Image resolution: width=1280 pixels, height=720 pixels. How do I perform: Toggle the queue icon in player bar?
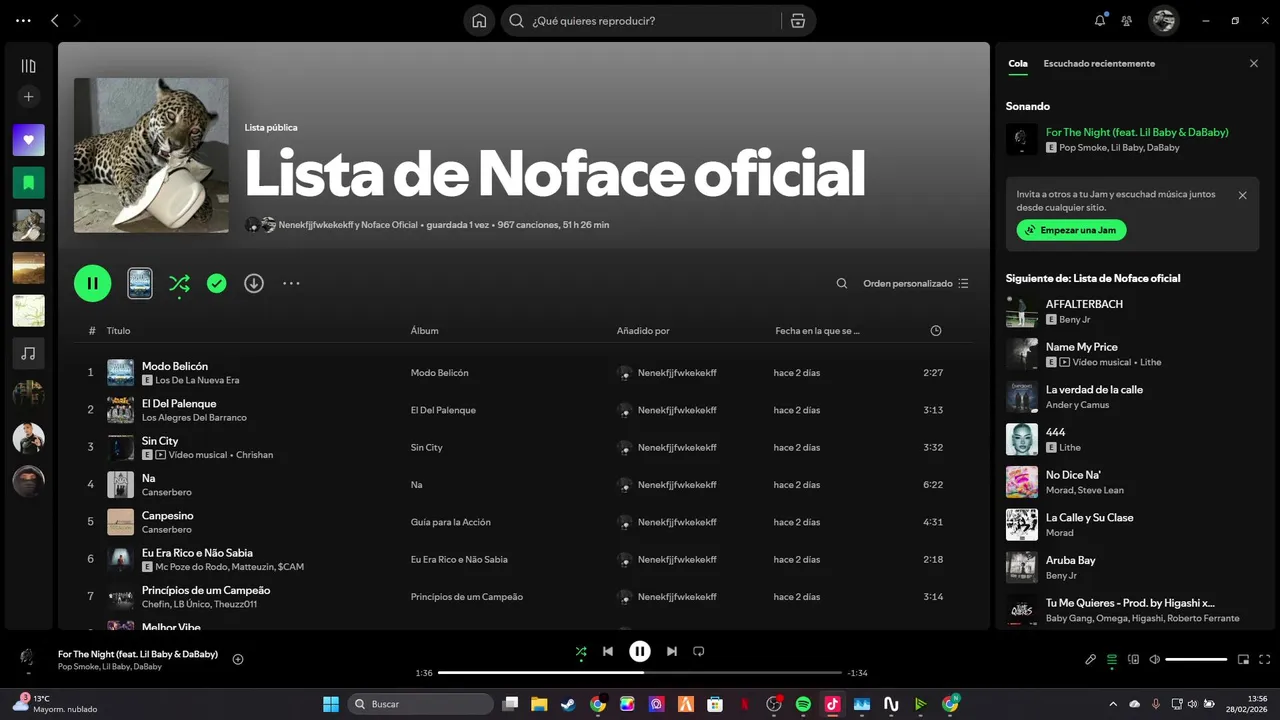tap(1112, 659)
